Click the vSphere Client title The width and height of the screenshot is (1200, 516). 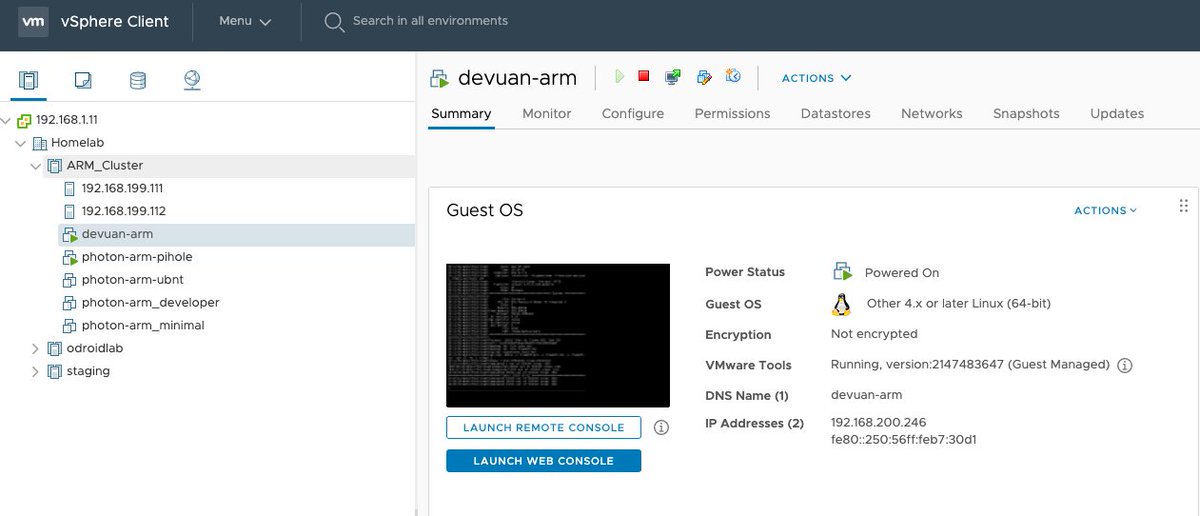[116, 21]
